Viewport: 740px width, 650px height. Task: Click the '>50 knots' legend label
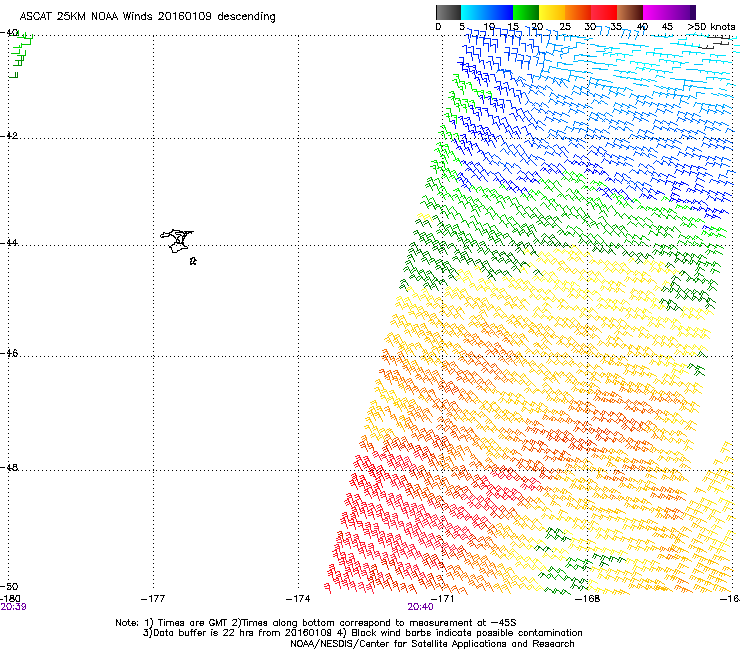coord(711,27)
